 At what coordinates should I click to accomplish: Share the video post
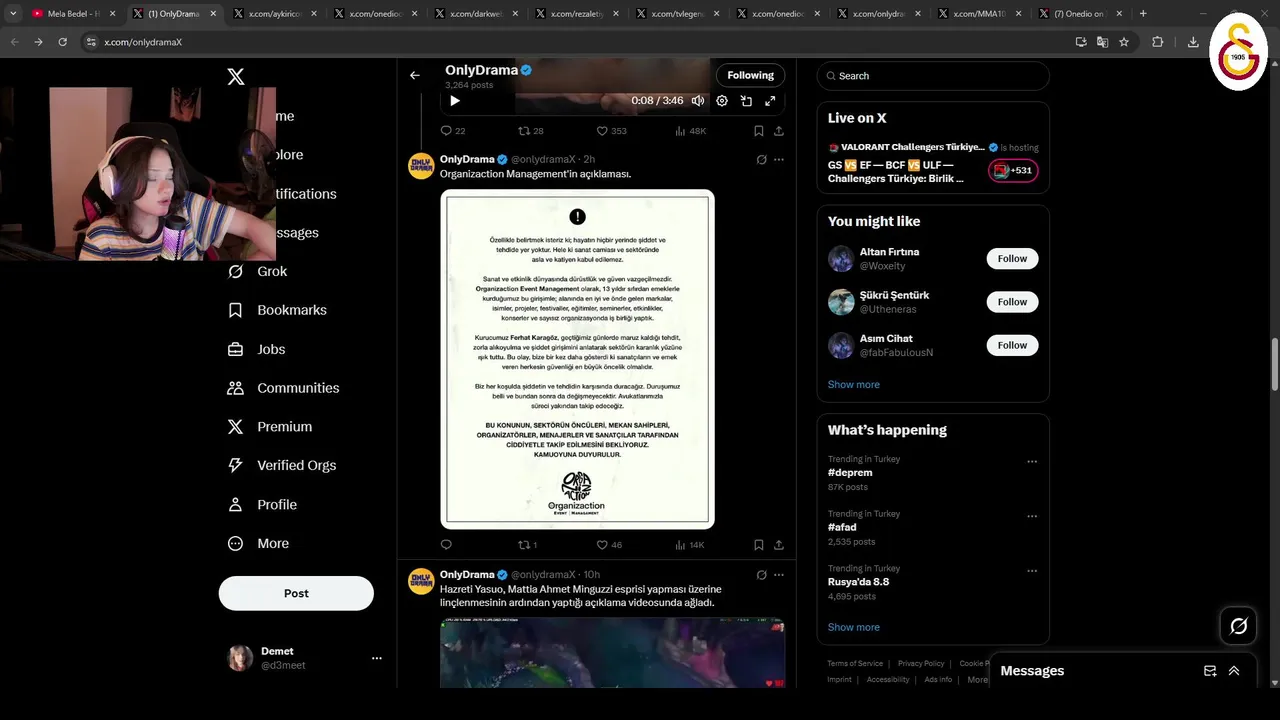[779, 131]
